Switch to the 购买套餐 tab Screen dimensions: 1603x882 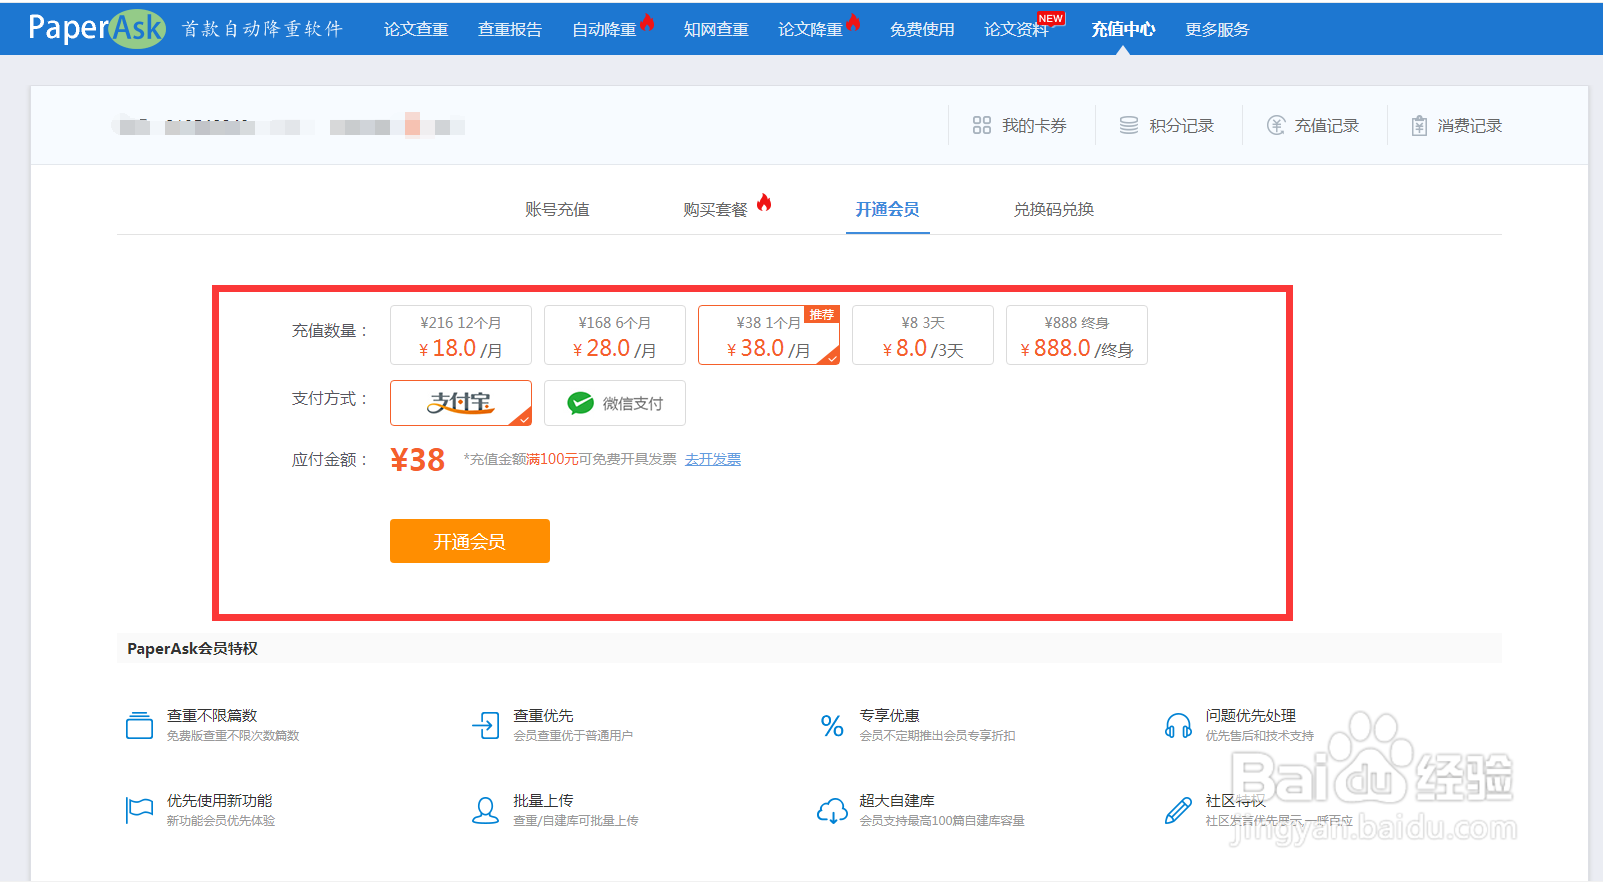click(715, 209)
